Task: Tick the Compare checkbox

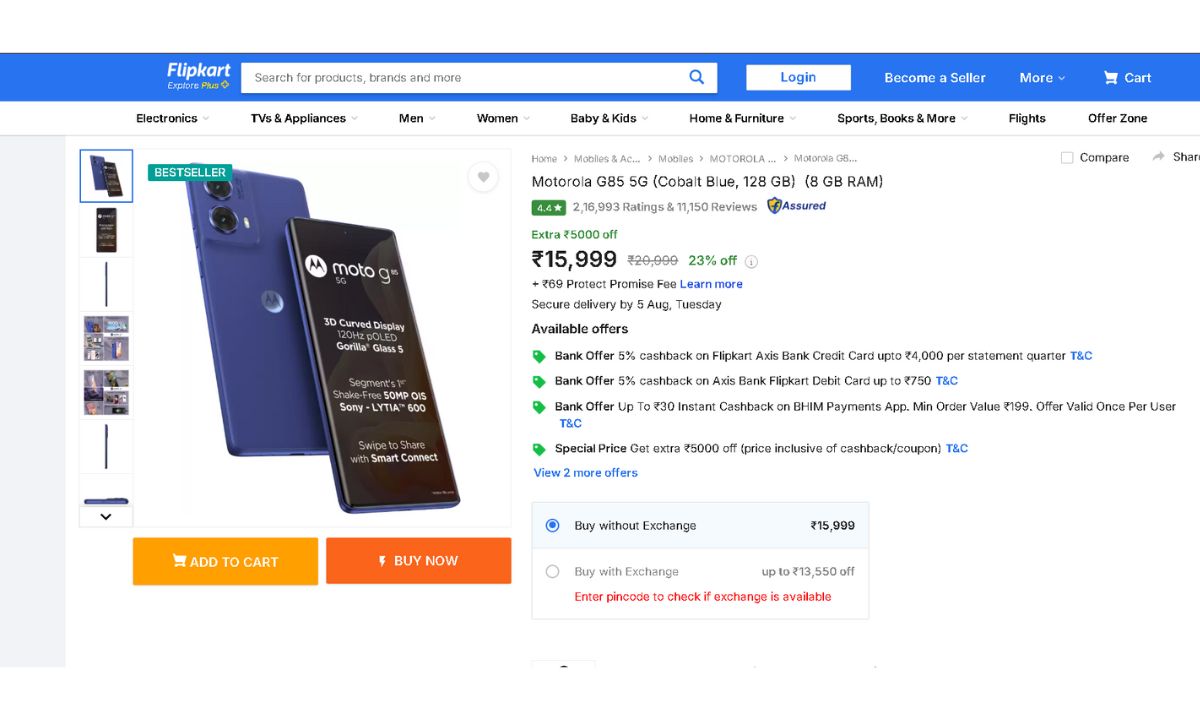Action: [x=1067, y=158]
